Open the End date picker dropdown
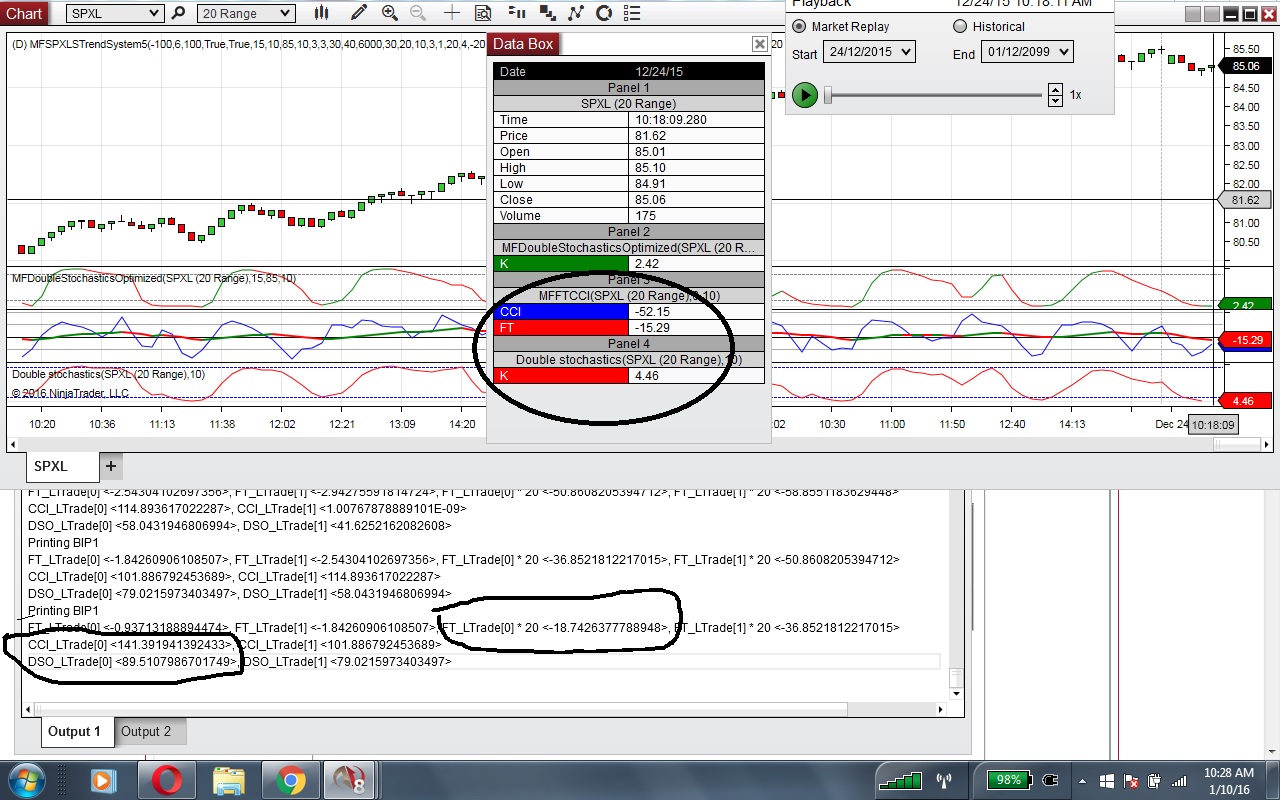Image resolution: width=1280 pixels, height=800 pixels. (x=1027, y=52)
